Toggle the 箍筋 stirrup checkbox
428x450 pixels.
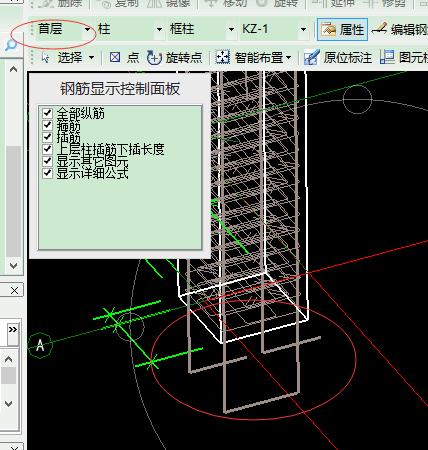coord(47,125)
